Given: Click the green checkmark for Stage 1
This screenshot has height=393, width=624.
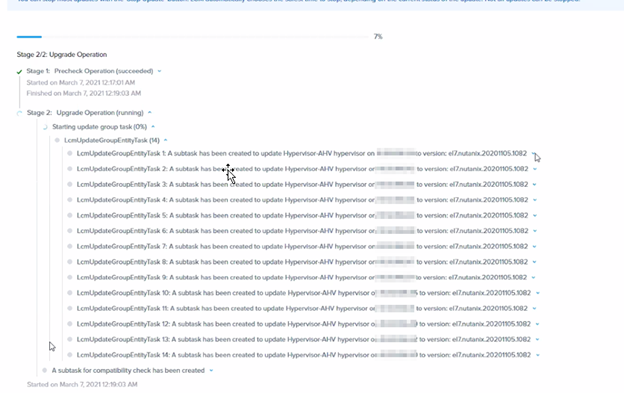Looking at the screenshot, I should (x=19, y=72).
